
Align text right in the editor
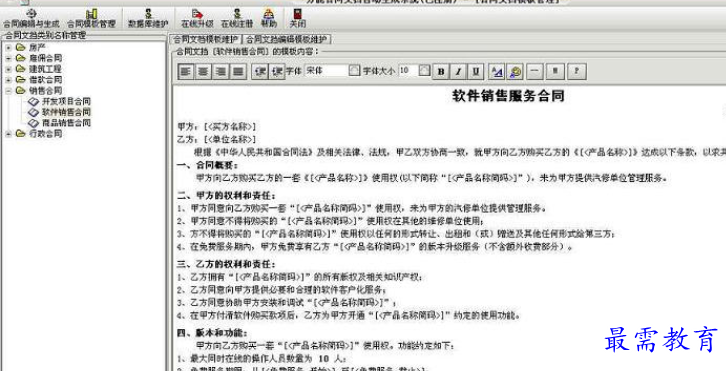220,71
